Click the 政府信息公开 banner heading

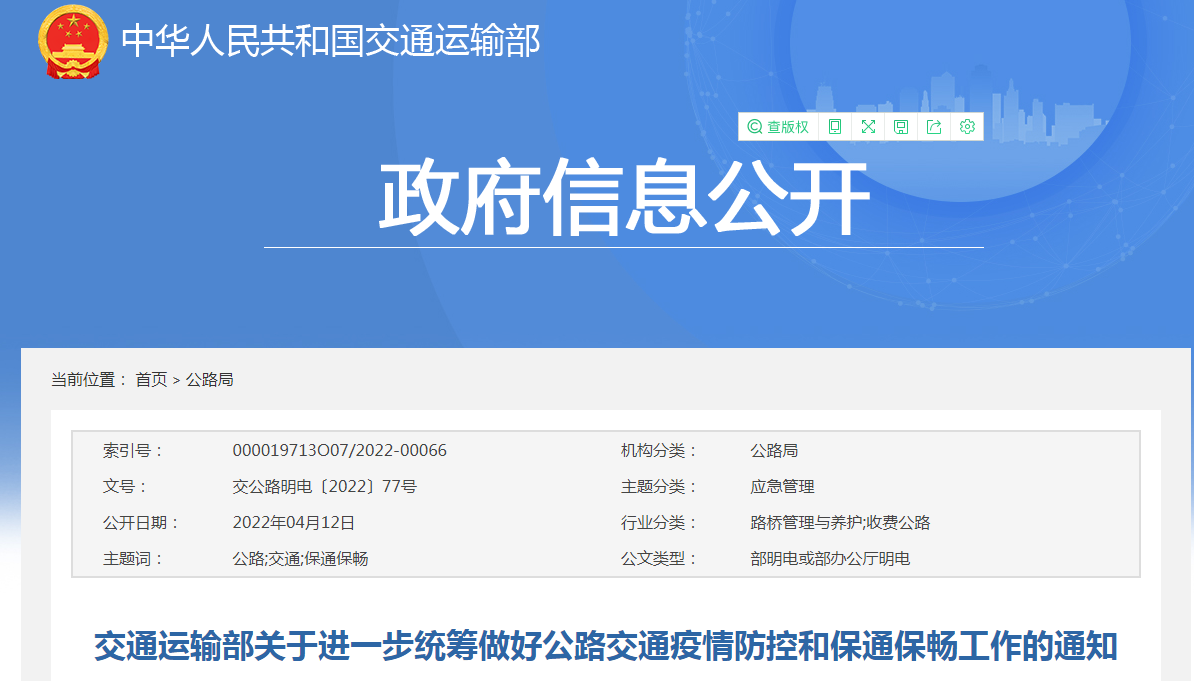click(624, 198)
